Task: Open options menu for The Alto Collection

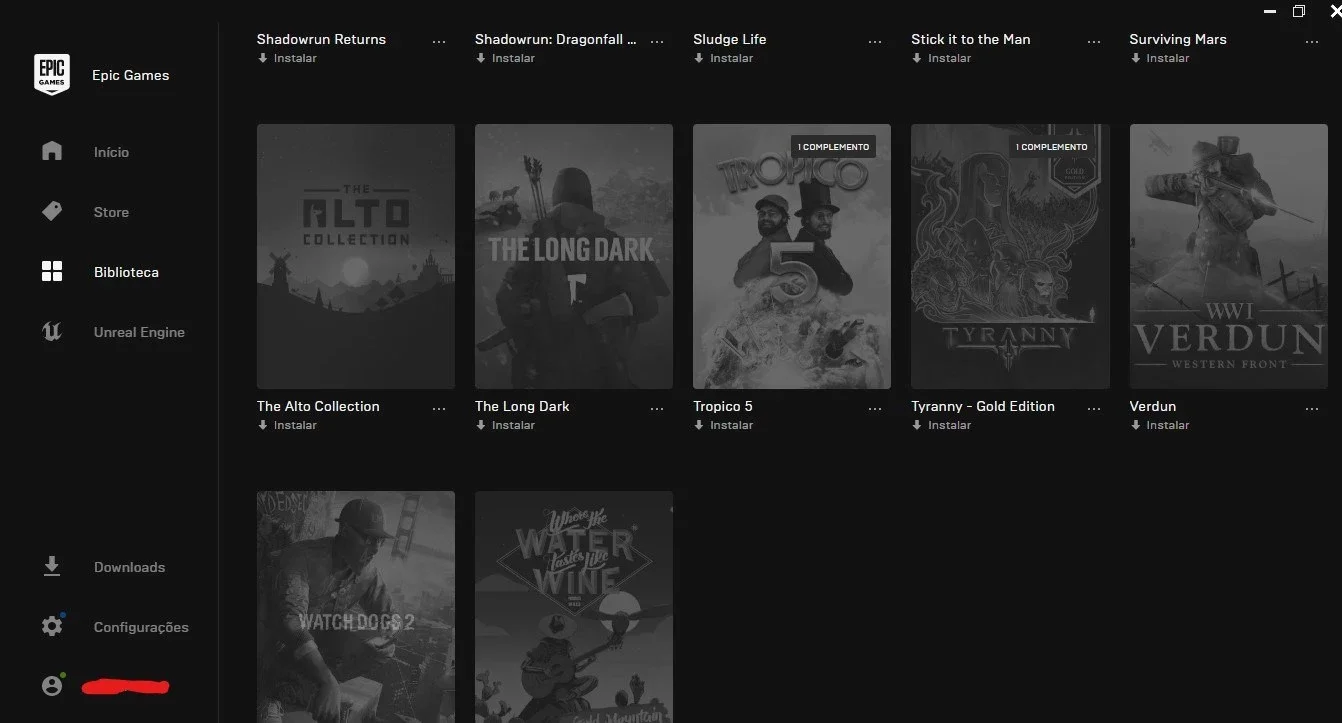Action: 439,409
